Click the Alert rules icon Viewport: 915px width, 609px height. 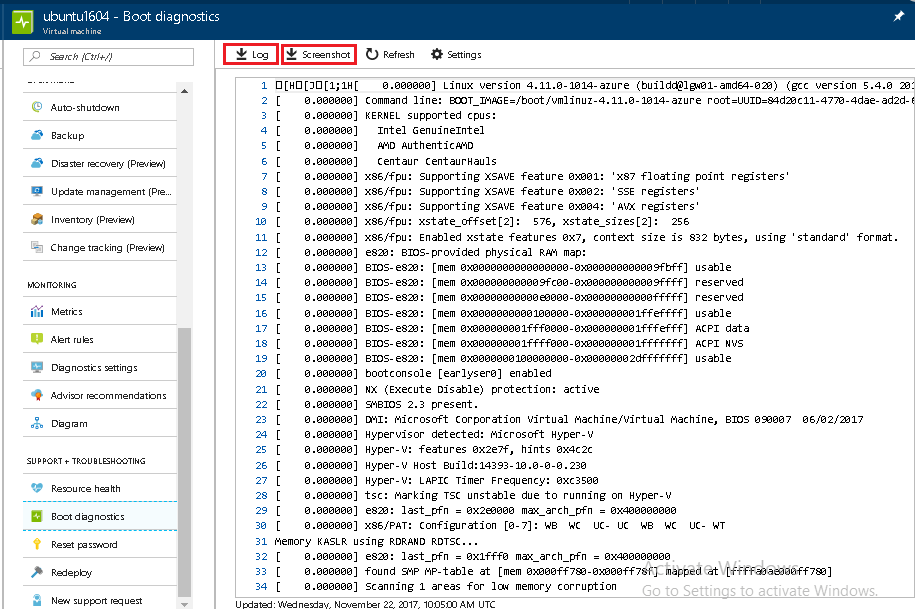(37, 339)
